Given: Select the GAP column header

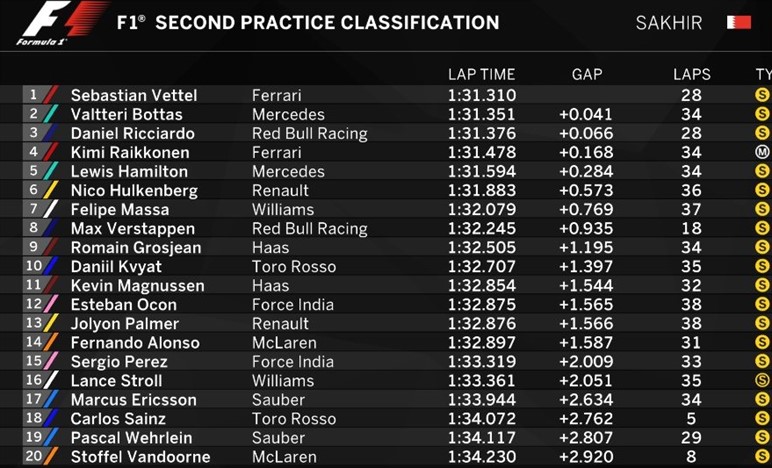Looking at the screenshot, I should point(587,74).
